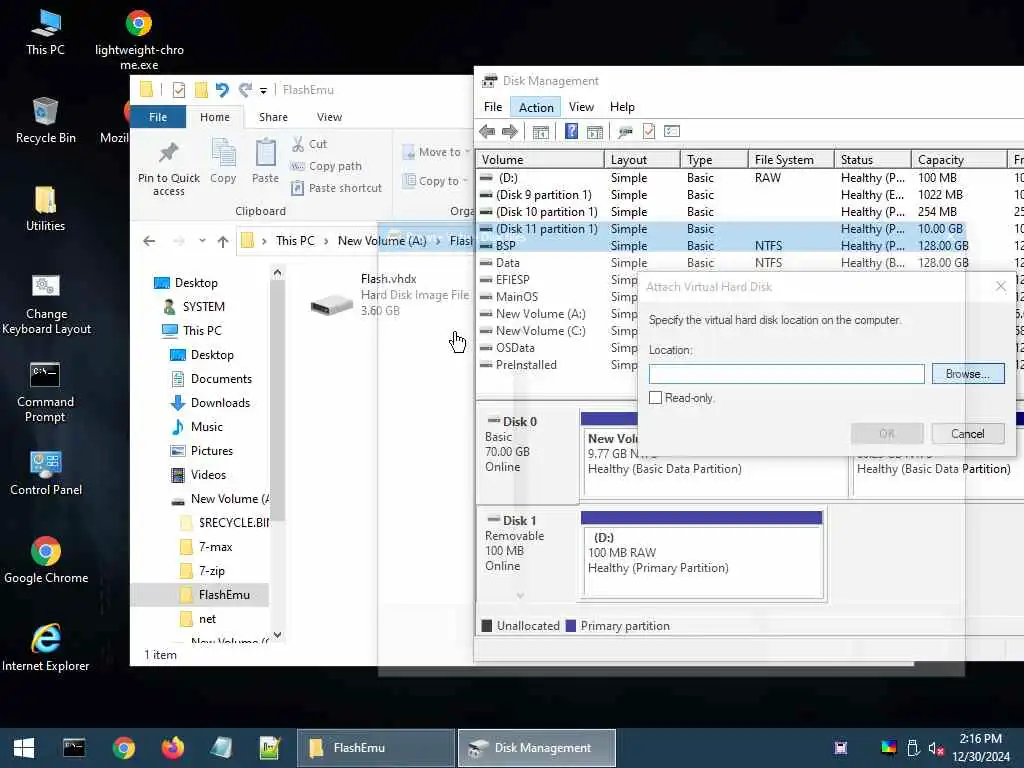Click the checkmark Properties toolbar icon

(648, 131)
